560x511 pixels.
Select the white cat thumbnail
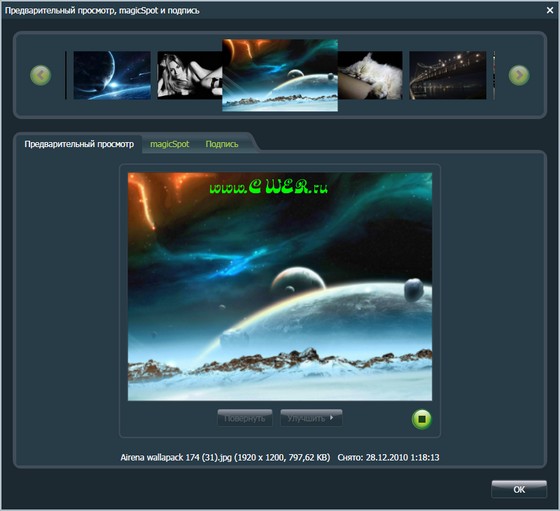(370, 75)
